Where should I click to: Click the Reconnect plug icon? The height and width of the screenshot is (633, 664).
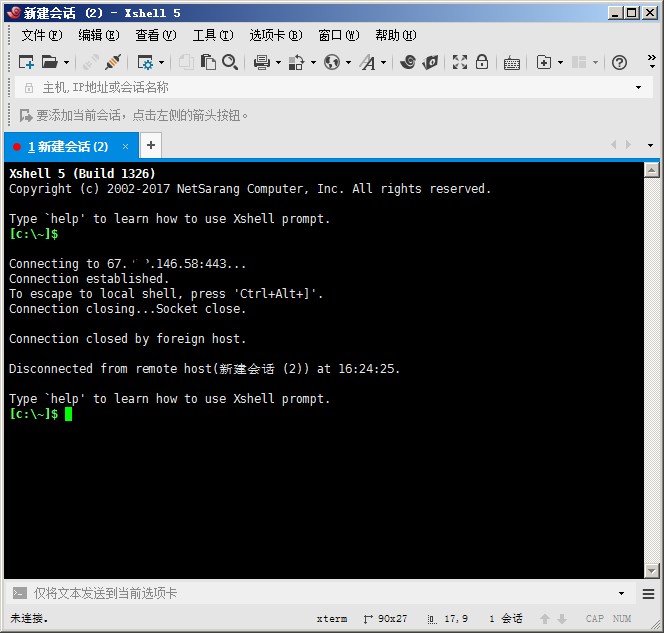(113, 63)
